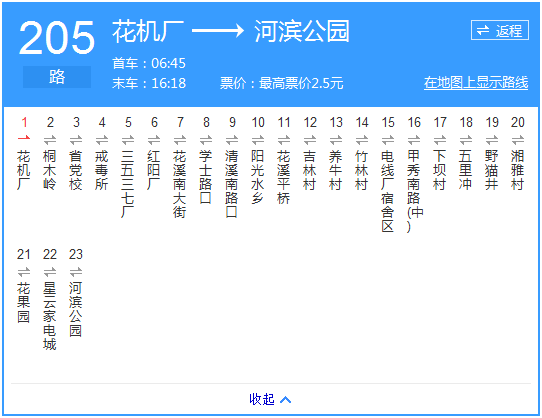Select stop 学士路口
Screen dimensions: 542x418
point(206,177)
